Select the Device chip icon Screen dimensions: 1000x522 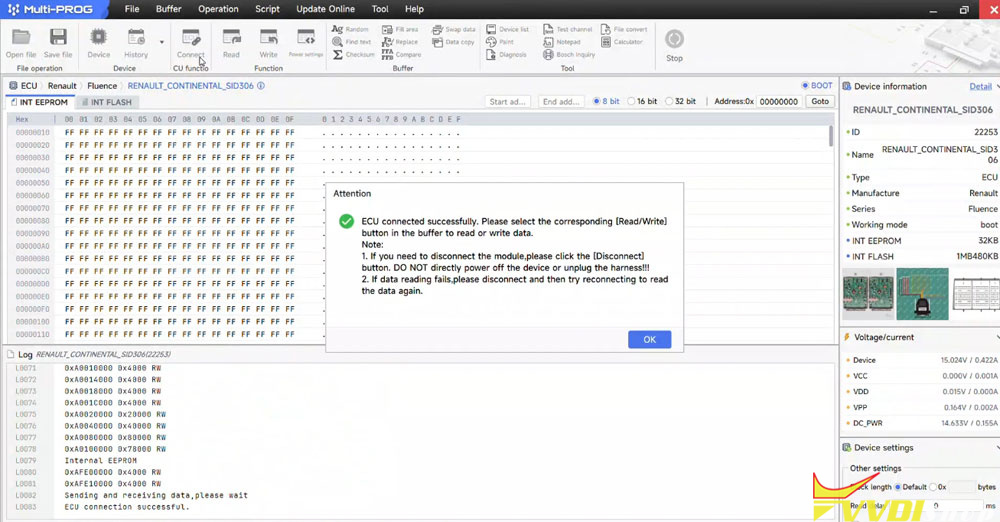tap(99, 40)
